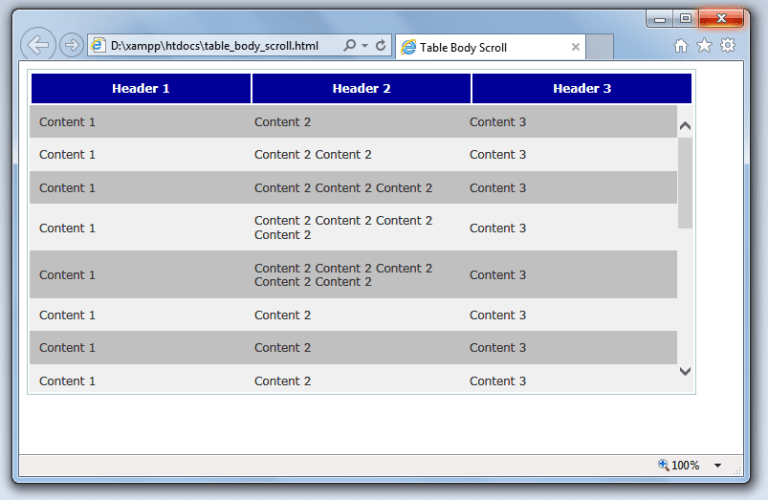This screenshot has height=500, width=768.
Task: Open the zoom level dropdown arrow
Action: pos(718,465)
